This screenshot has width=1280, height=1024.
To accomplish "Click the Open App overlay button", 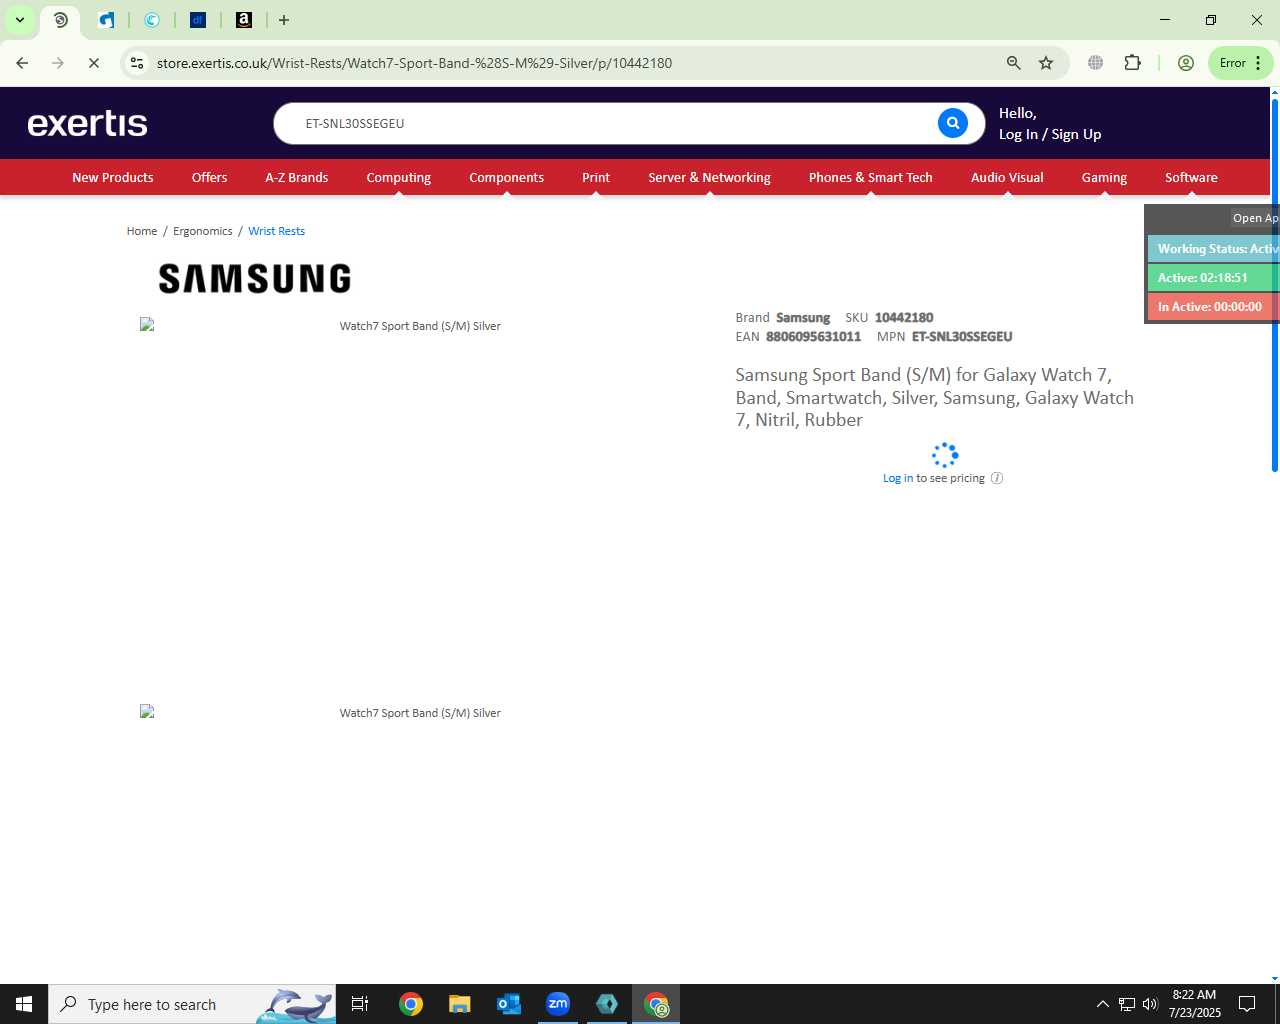I will pos(1255,218).
